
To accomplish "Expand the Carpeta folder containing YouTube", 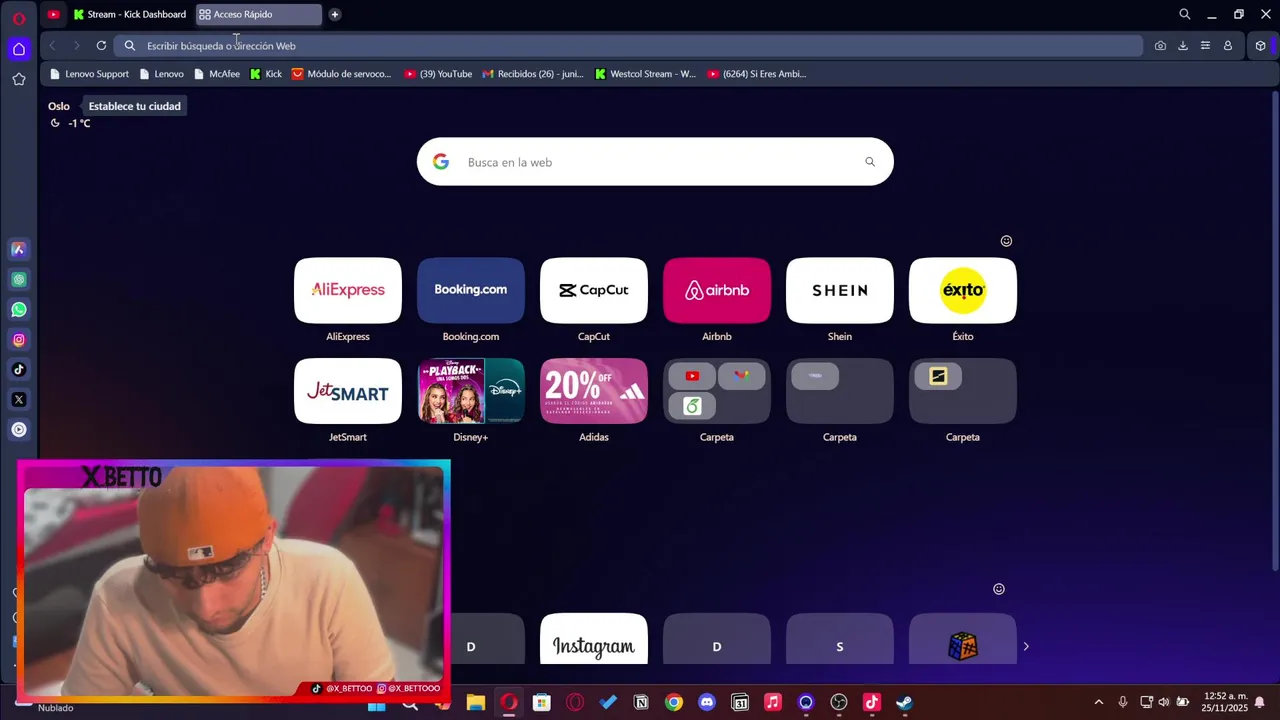I will tap(717, 391).
